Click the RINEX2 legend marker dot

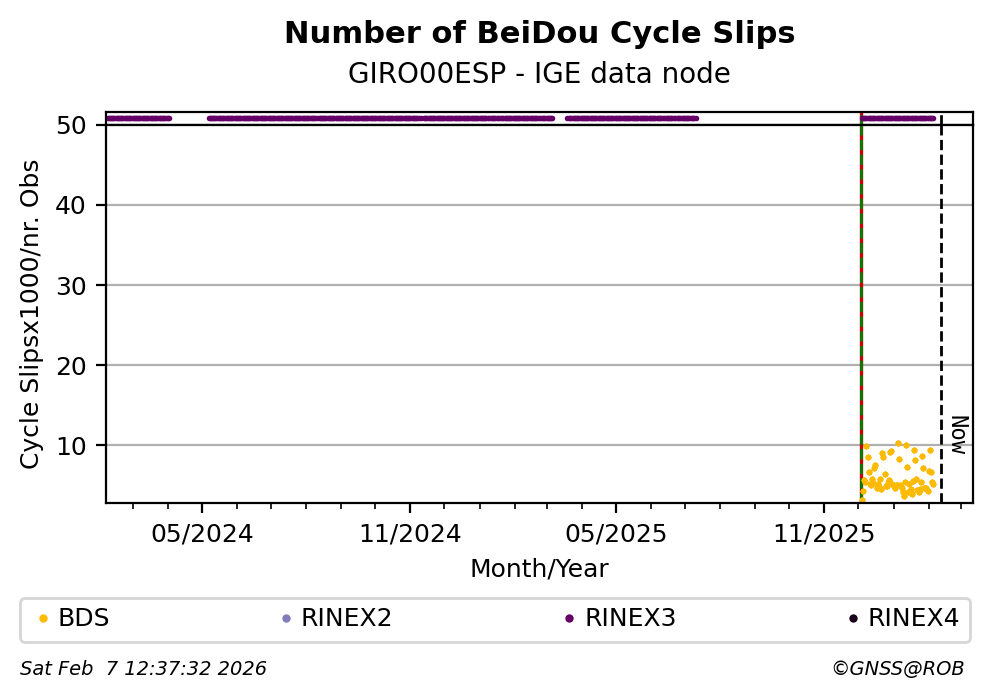pyautogui.click(x=286, y=618)
